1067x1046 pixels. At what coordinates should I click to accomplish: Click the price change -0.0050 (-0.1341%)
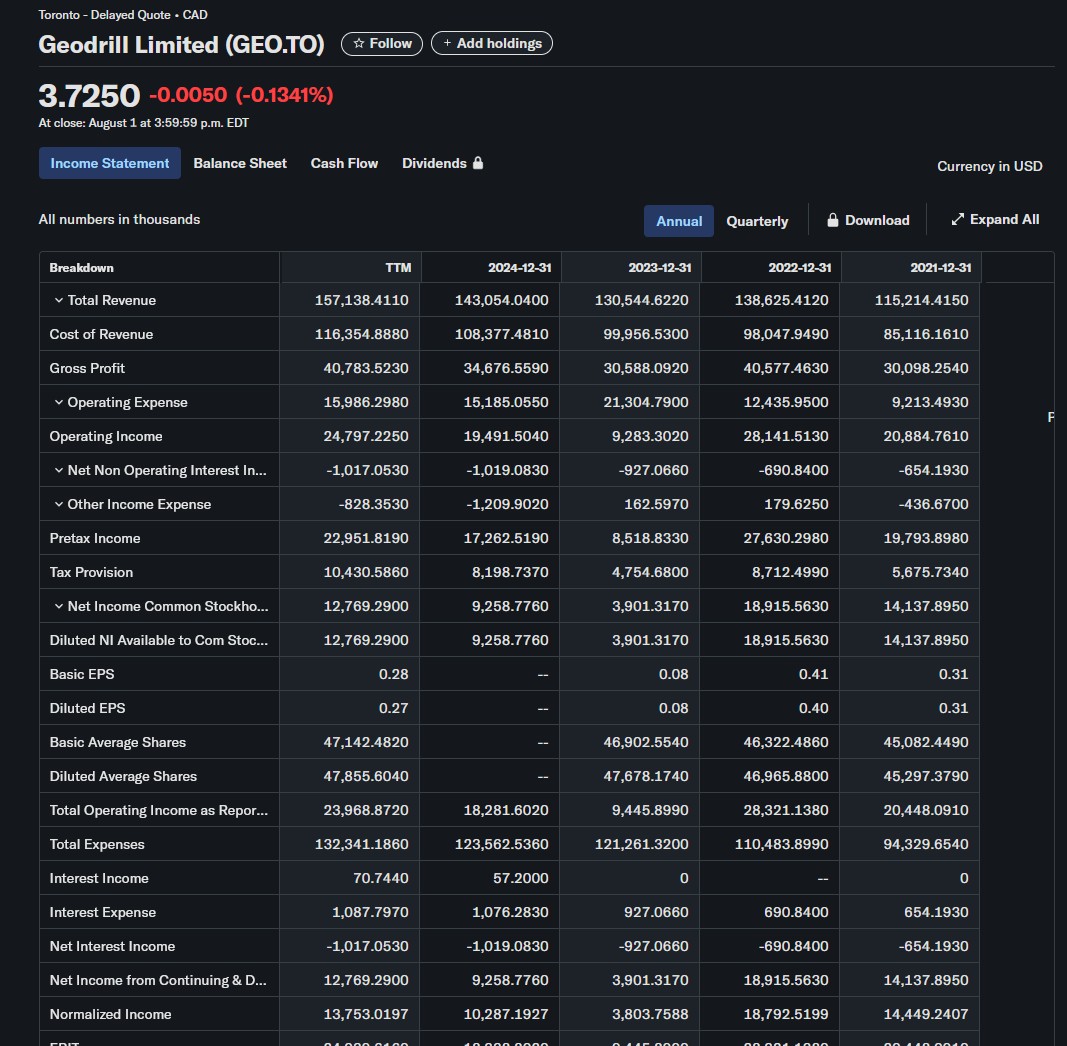(242, 95)
